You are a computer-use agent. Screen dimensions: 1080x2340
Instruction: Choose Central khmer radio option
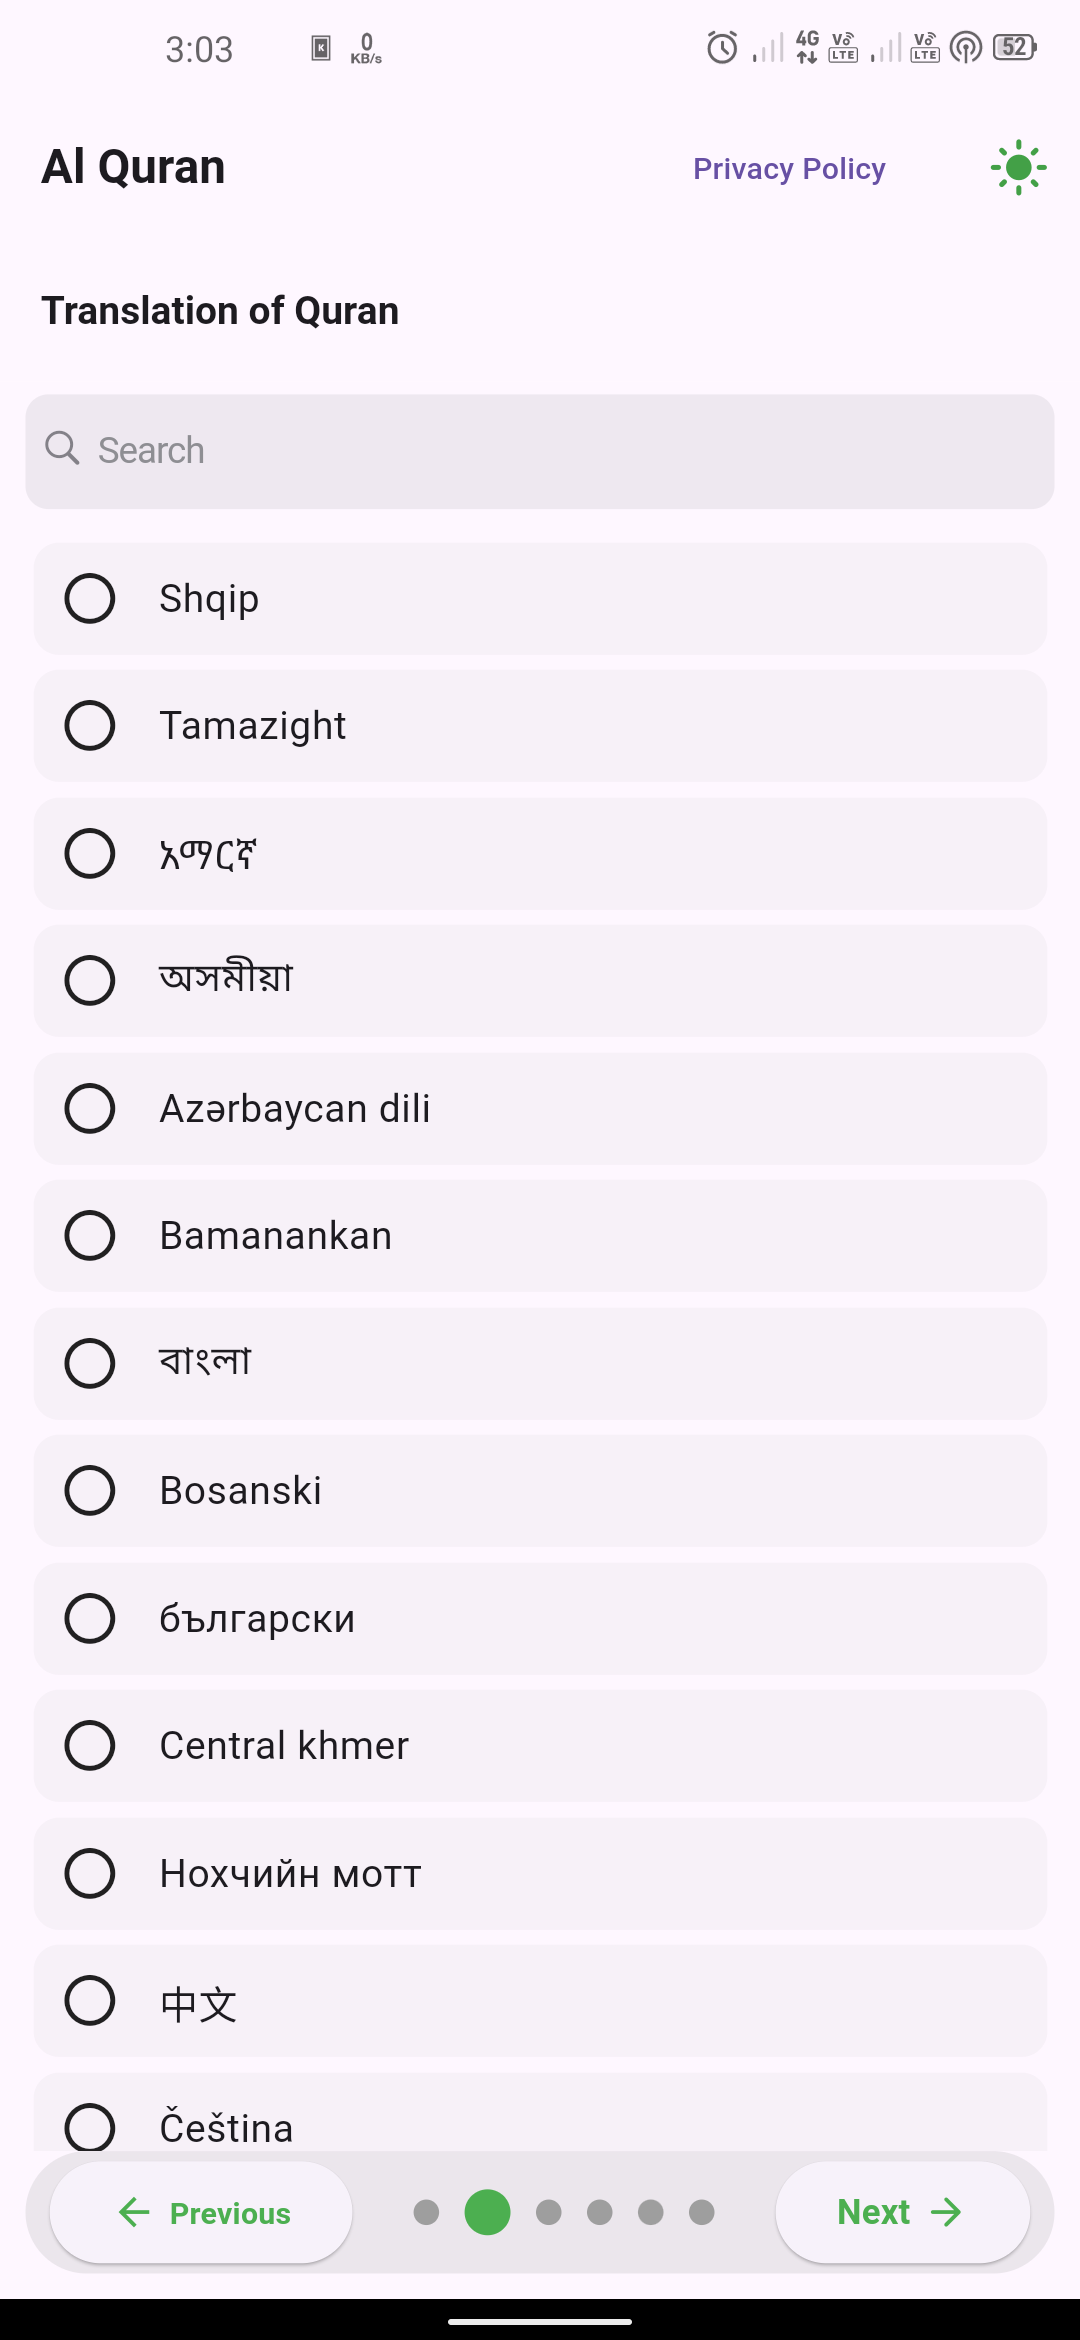[90, 1746]
